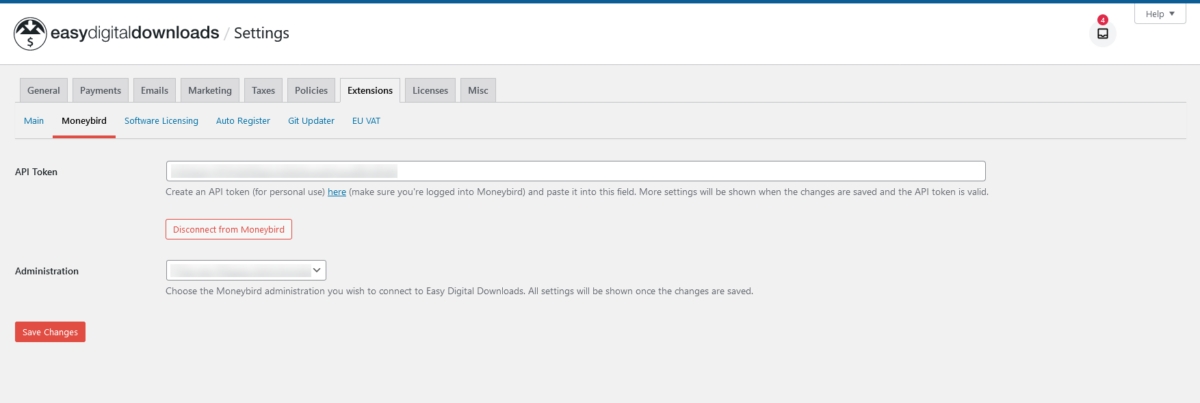The height and width of the screenshot is (403, 1200).
Task: Open the Main sub-section
Action: (34, 121)
